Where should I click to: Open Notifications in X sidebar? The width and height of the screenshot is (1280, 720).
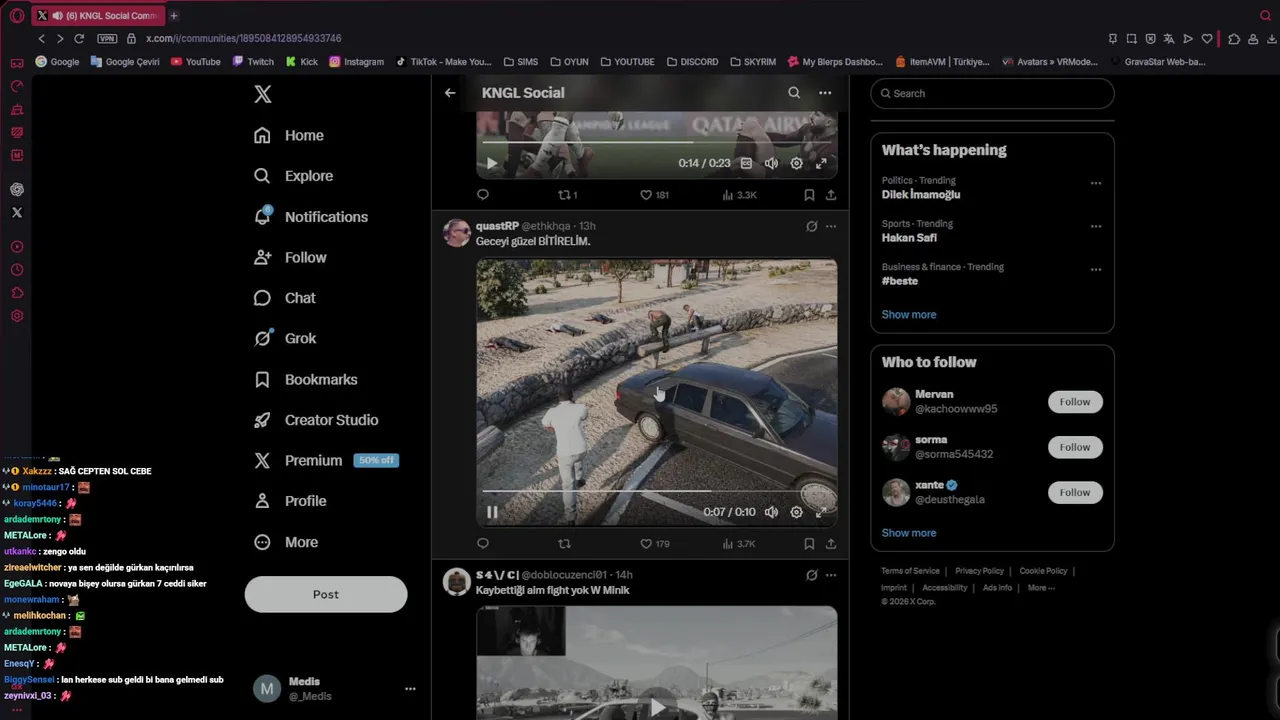point(311,217)
